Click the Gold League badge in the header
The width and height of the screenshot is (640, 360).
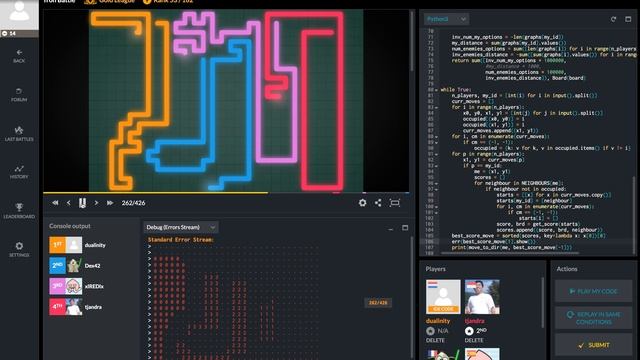pos(110,2)
